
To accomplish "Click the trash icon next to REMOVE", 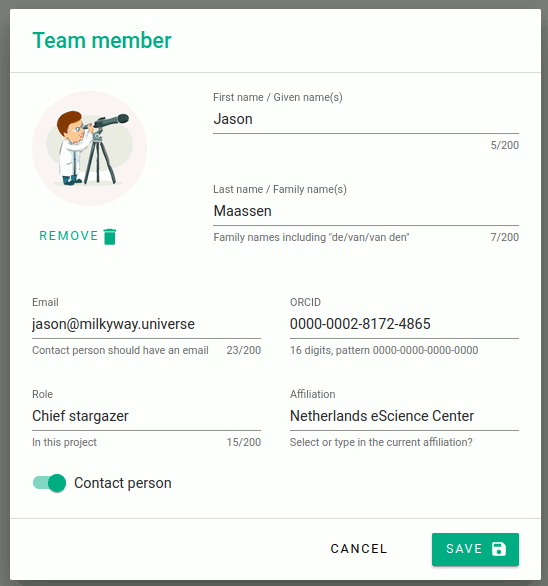I will pos(110,237).
